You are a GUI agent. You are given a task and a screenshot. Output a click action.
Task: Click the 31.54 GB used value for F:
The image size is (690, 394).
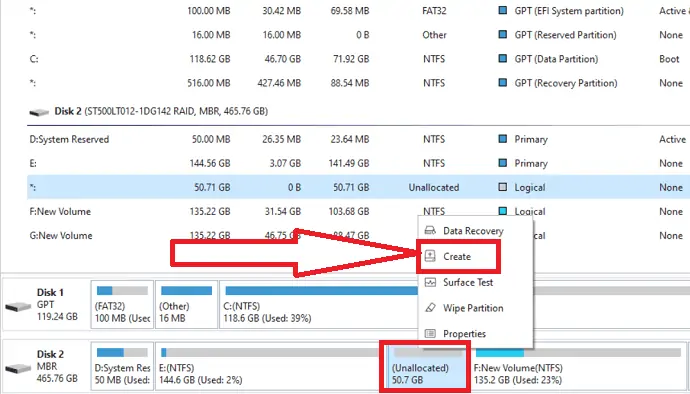coord(283,211)
